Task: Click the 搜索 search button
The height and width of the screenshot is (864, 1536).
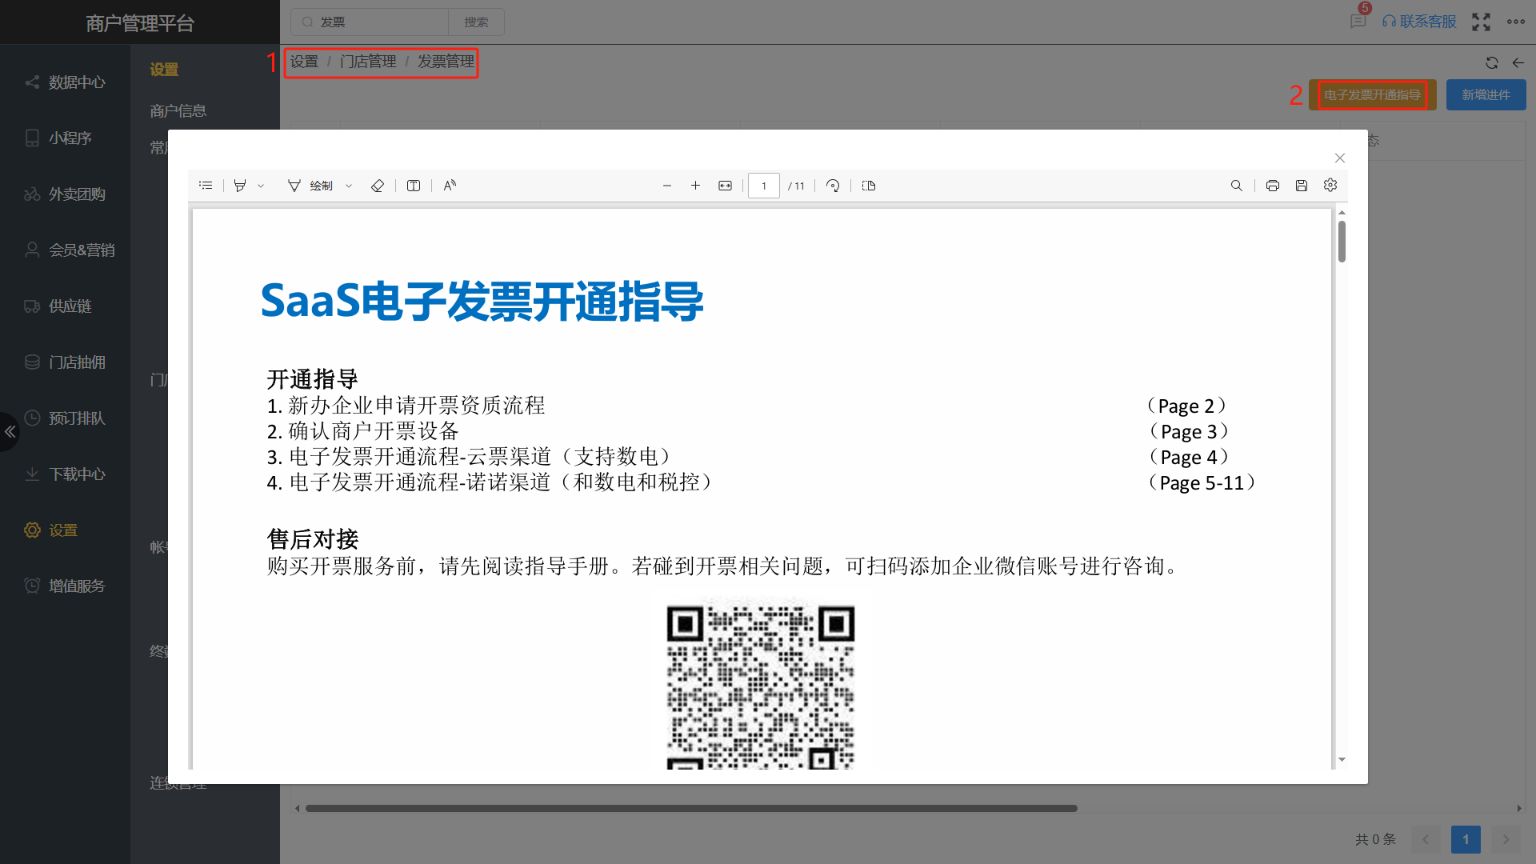Action: [476, 22]
